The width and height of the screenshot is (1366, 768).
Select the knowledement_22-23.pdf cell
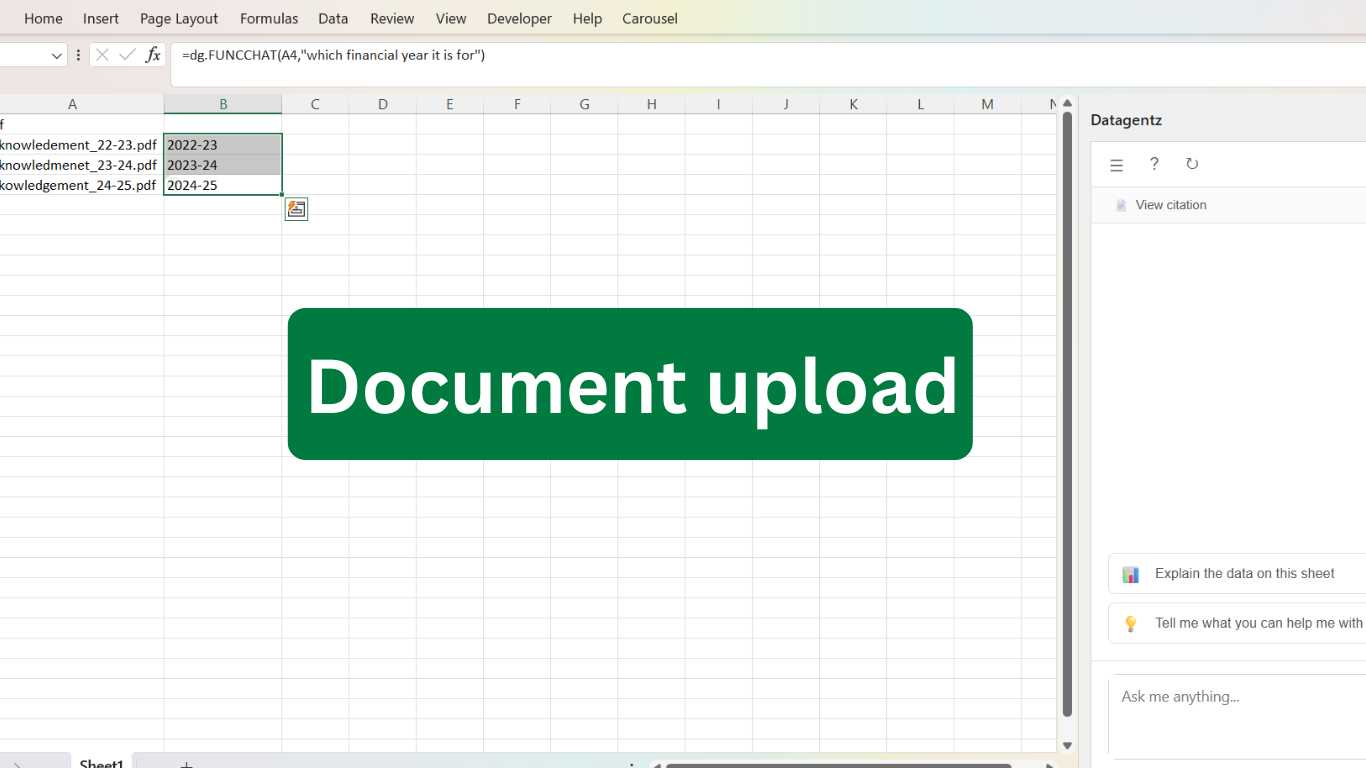(x=82, y=145)
